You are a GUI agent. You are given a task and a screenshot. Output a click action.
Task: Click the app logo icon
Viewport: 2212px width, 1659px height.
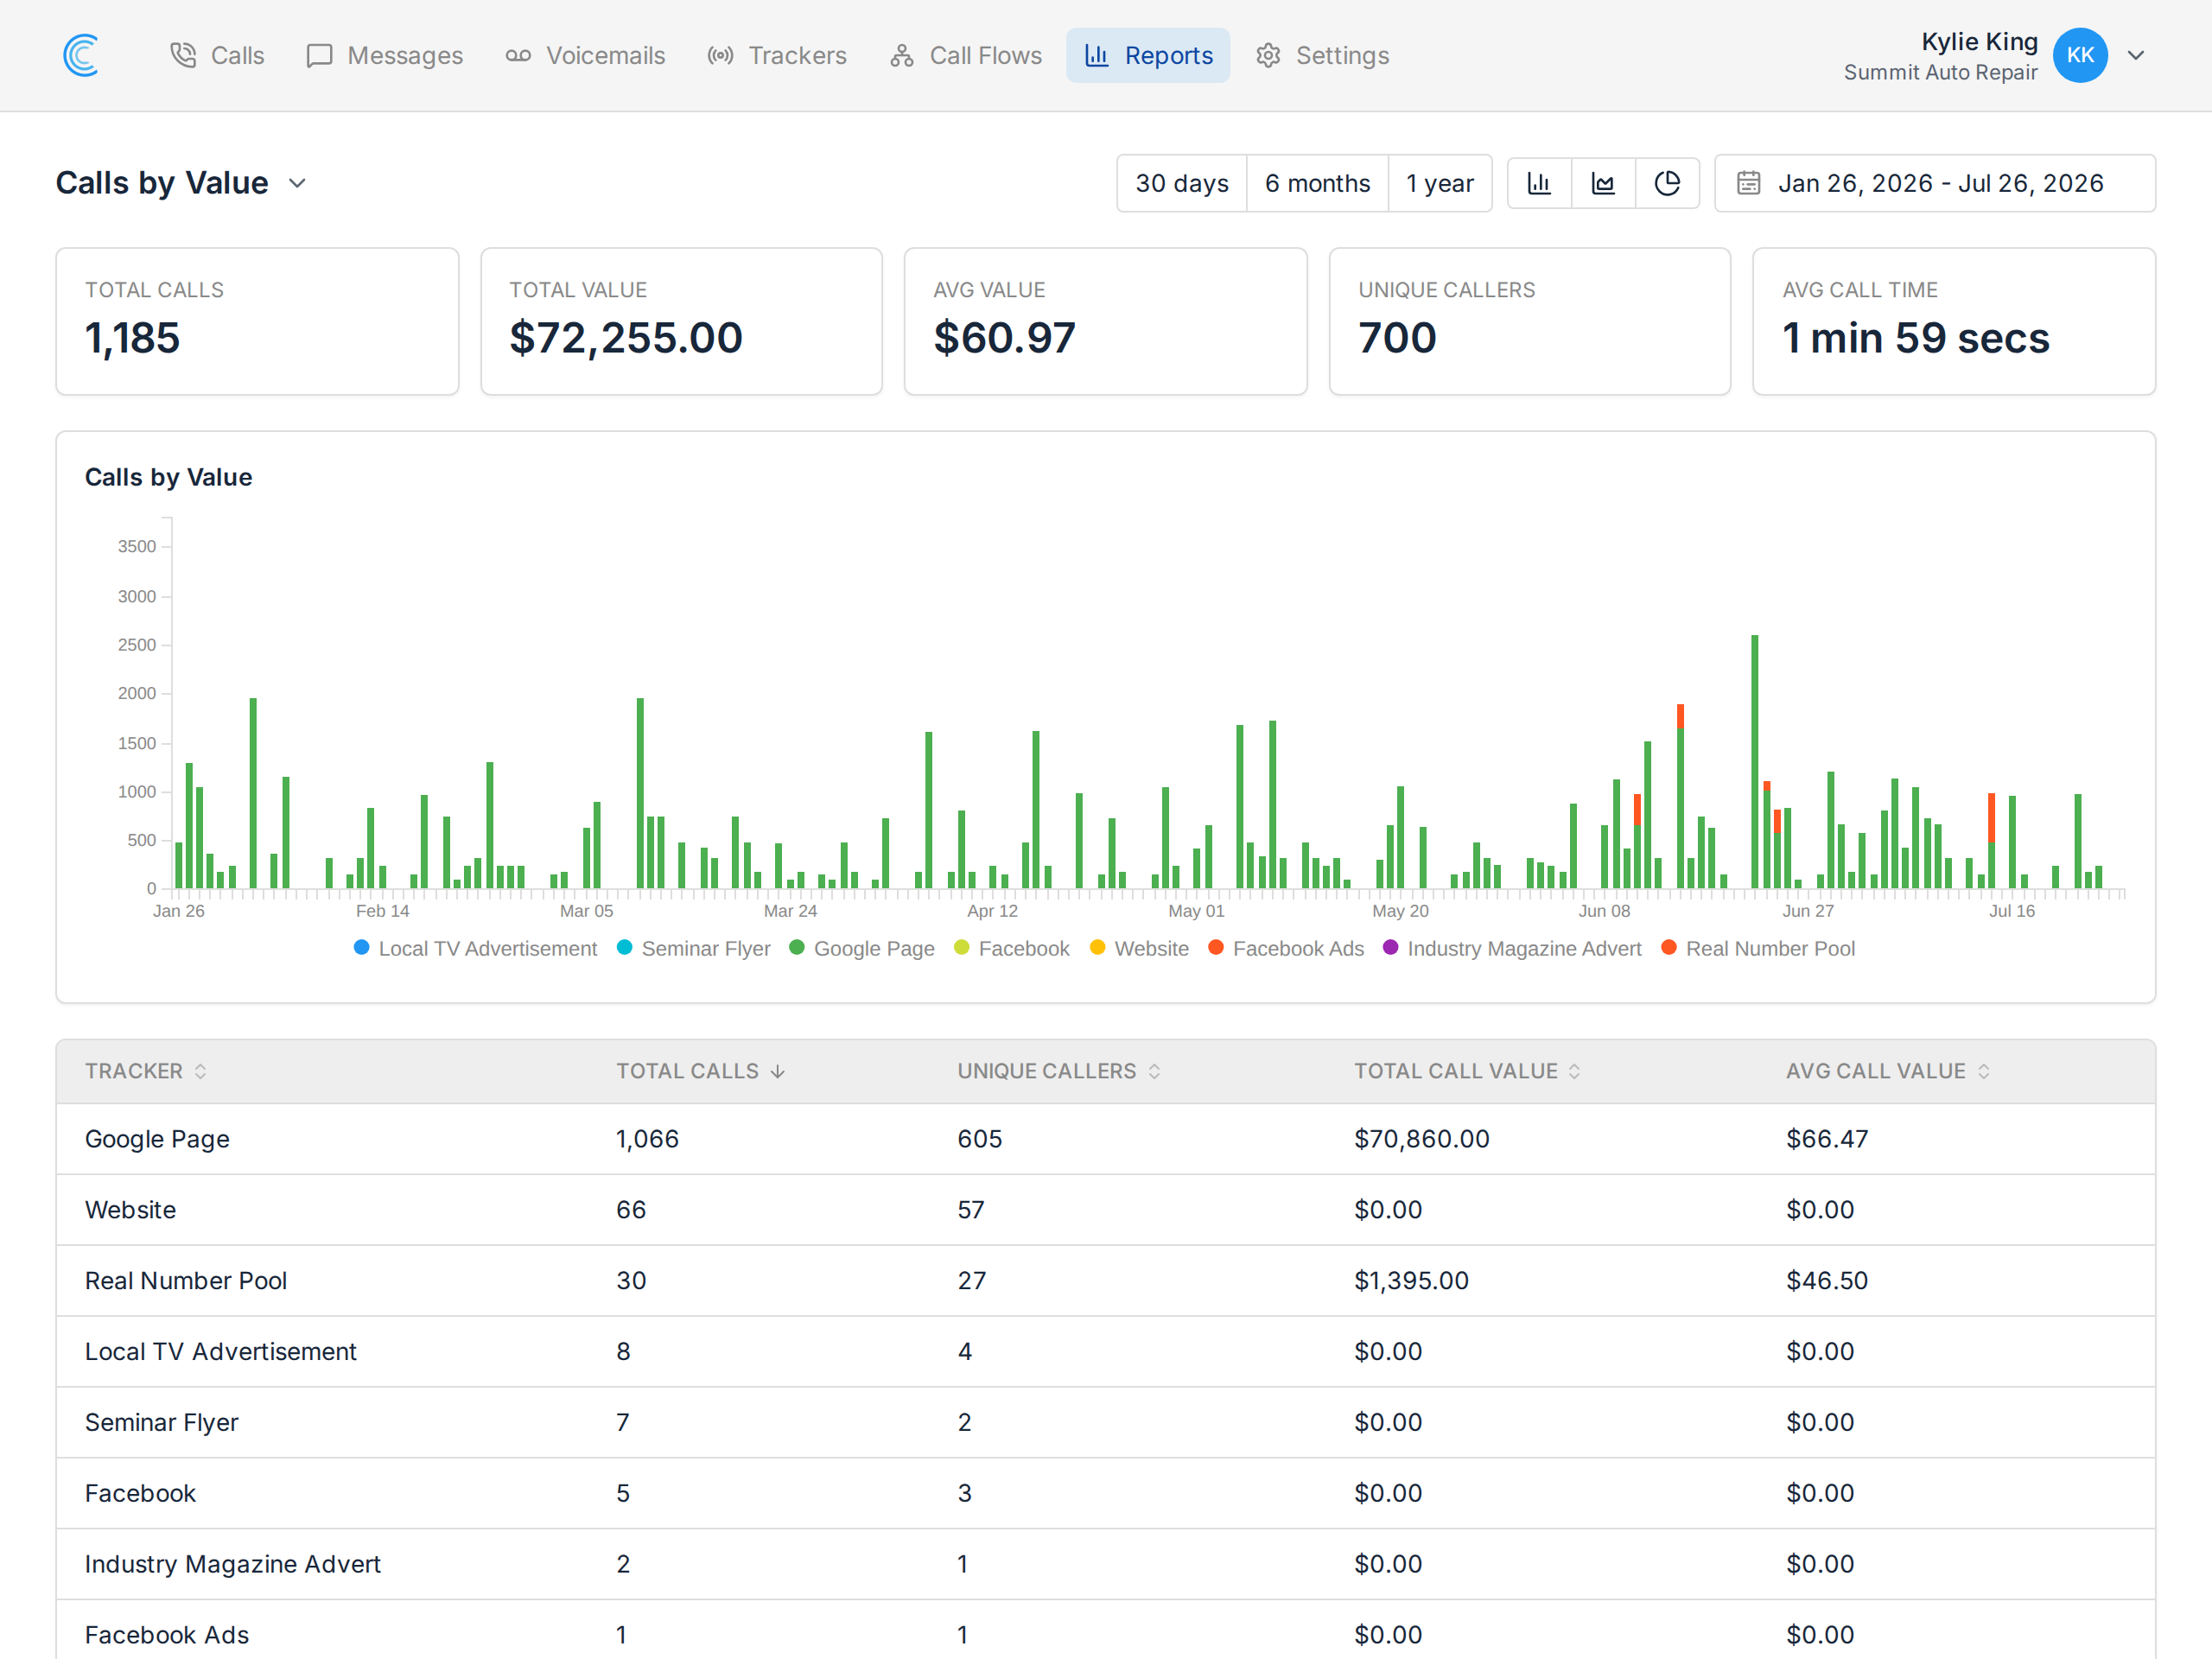(81, 55)
